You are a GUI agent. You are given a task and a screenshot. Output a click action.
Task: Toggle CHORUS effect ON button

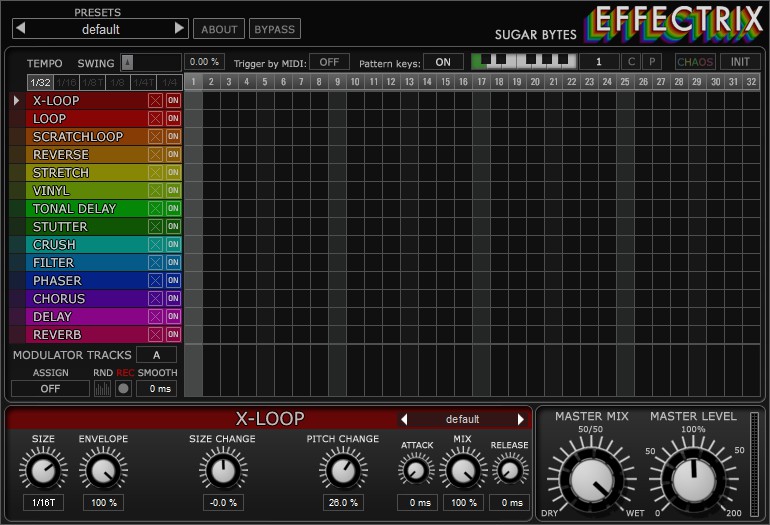[x=173, y=298]
